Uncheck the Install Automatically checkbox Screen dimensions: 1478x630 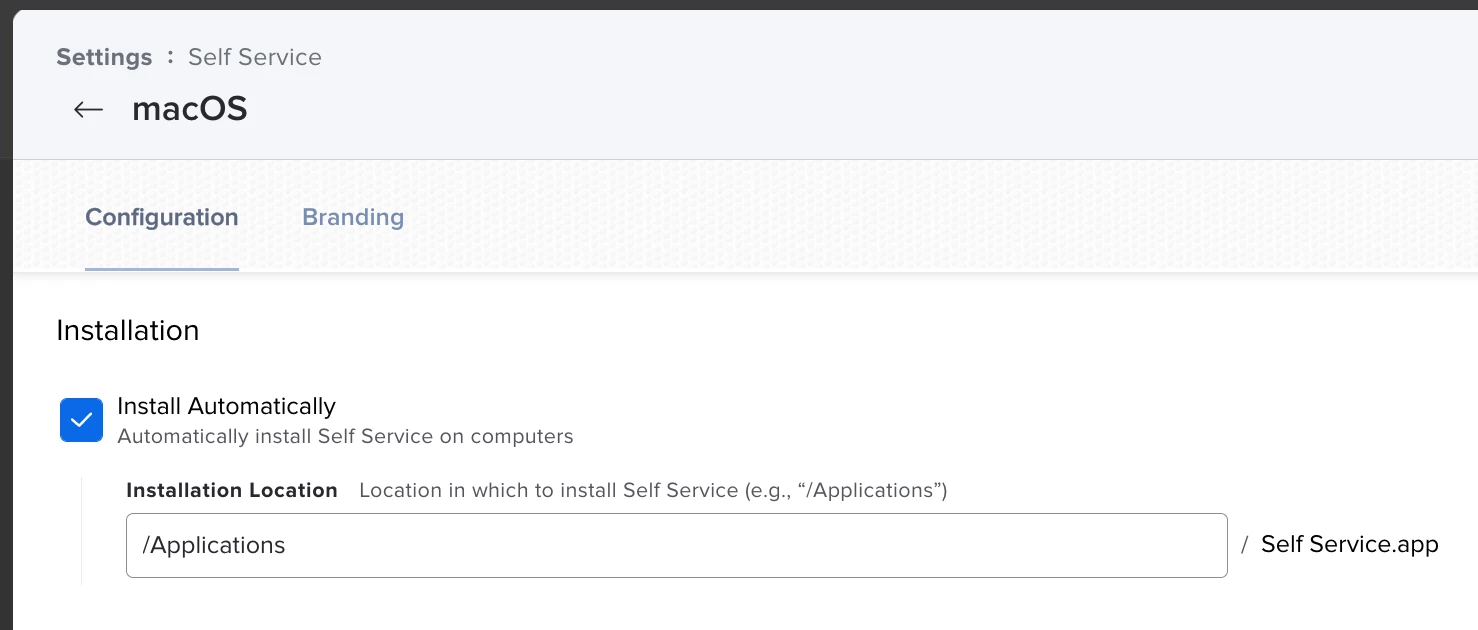click(x=81, y=420)
